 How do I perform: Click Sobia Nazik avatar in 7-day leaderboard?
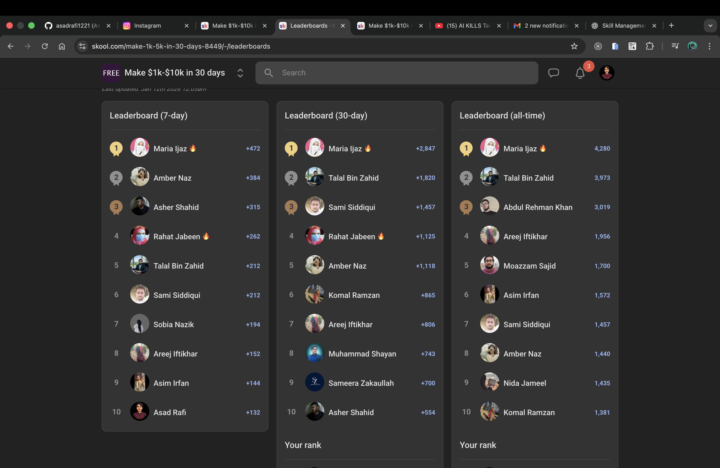(139, 324)
